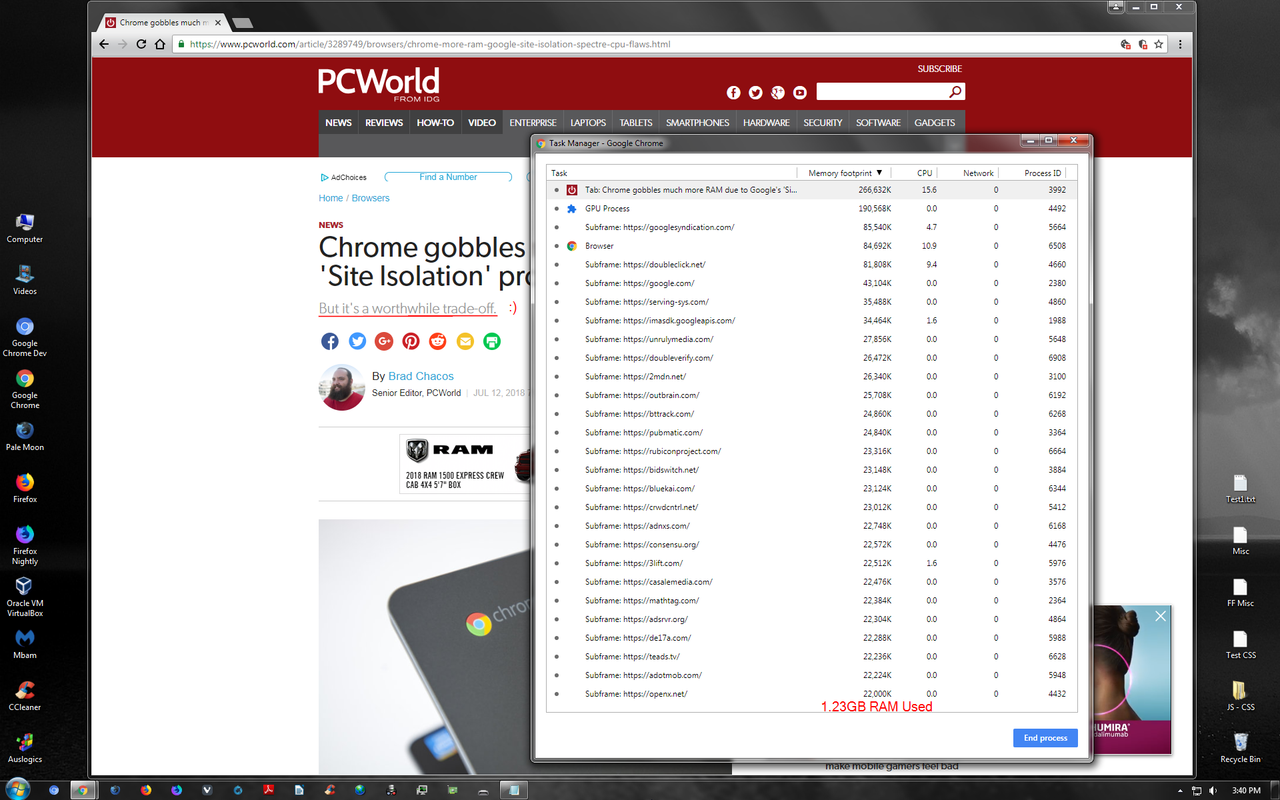The width and height of the screenshot is (1280, 800).
Task: Bookmark this page with the star icon
Action: [1159, 44]
